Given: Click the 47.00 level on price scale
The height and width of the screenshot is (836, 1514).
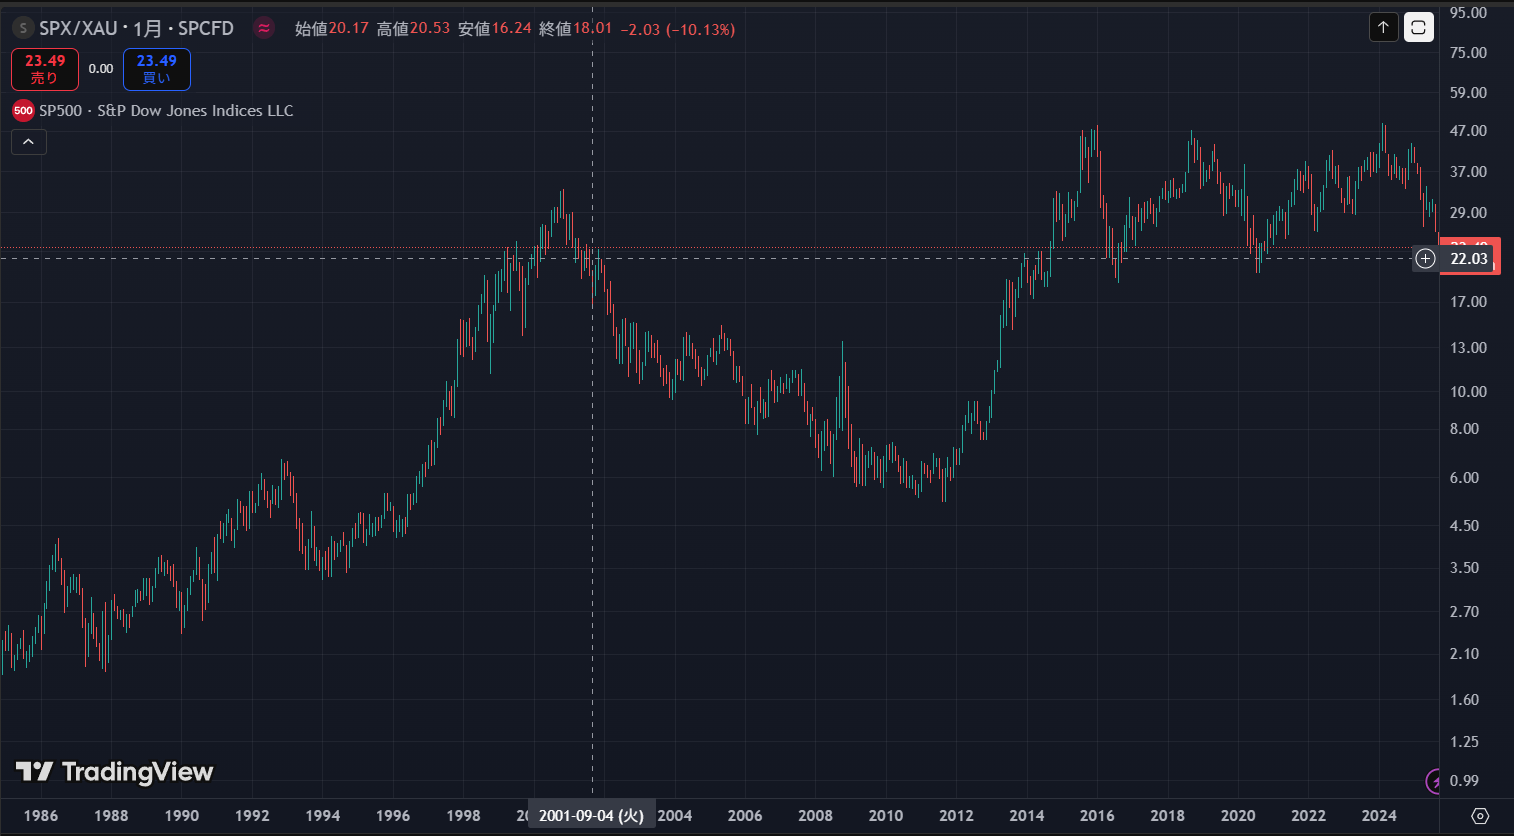Looking at the screenshot, I should coord(1468,131).
